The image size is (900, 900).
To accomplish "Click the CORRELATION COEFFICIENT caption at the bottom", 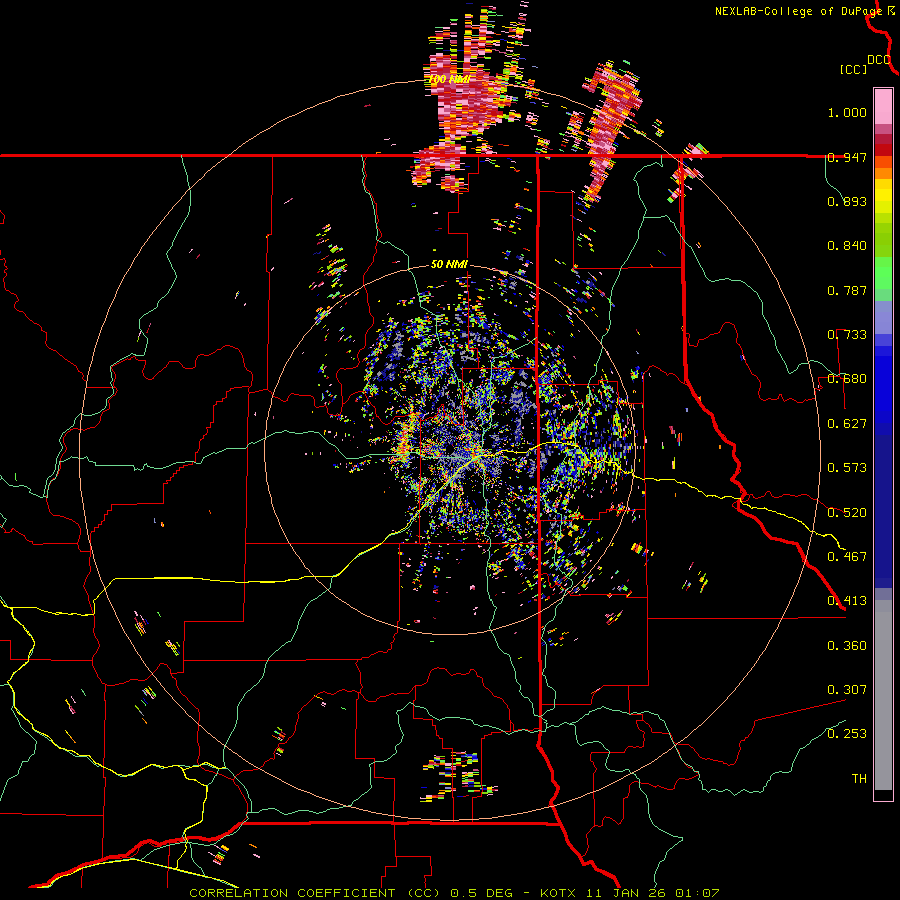I will tap(453, 893).
